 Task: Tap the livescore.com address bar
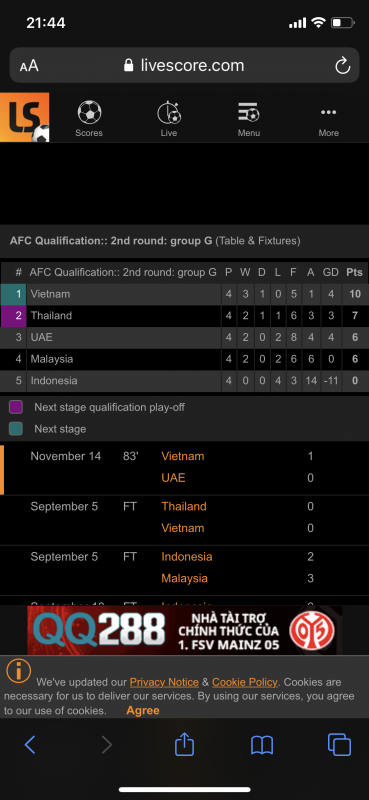pos(184,65)
